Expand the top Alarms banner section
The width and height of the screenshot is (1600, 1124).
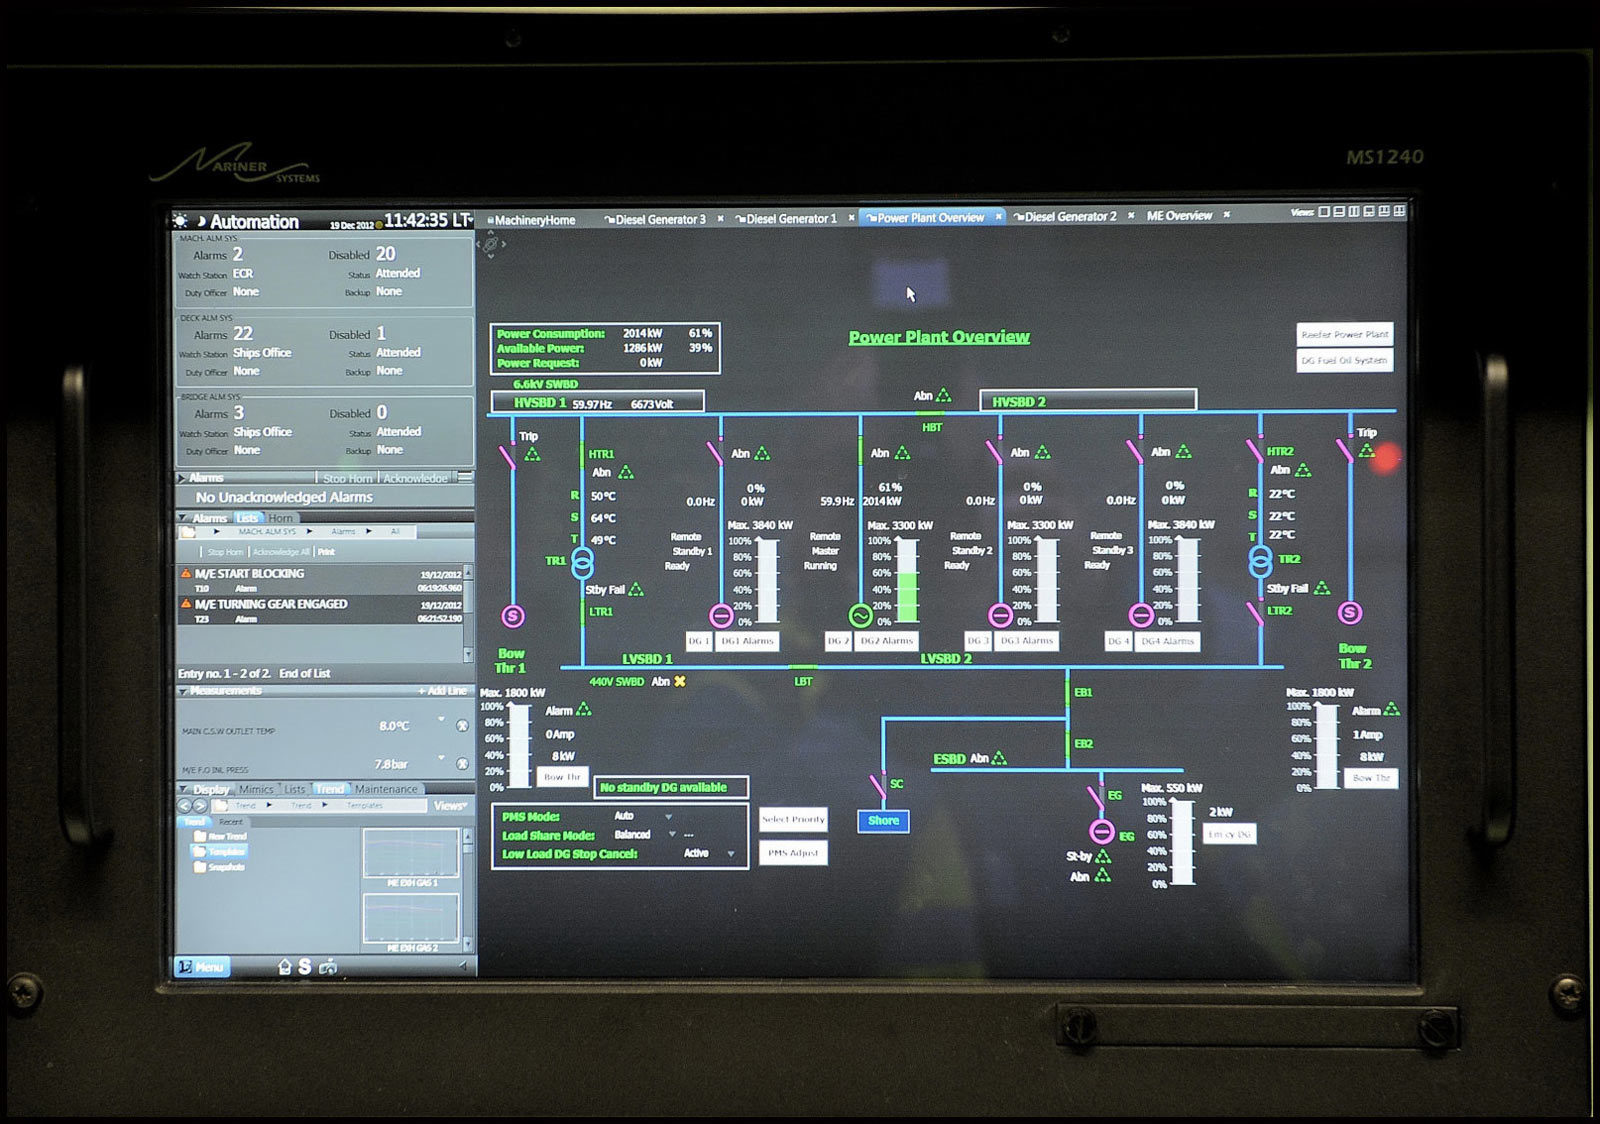(182, 478)
